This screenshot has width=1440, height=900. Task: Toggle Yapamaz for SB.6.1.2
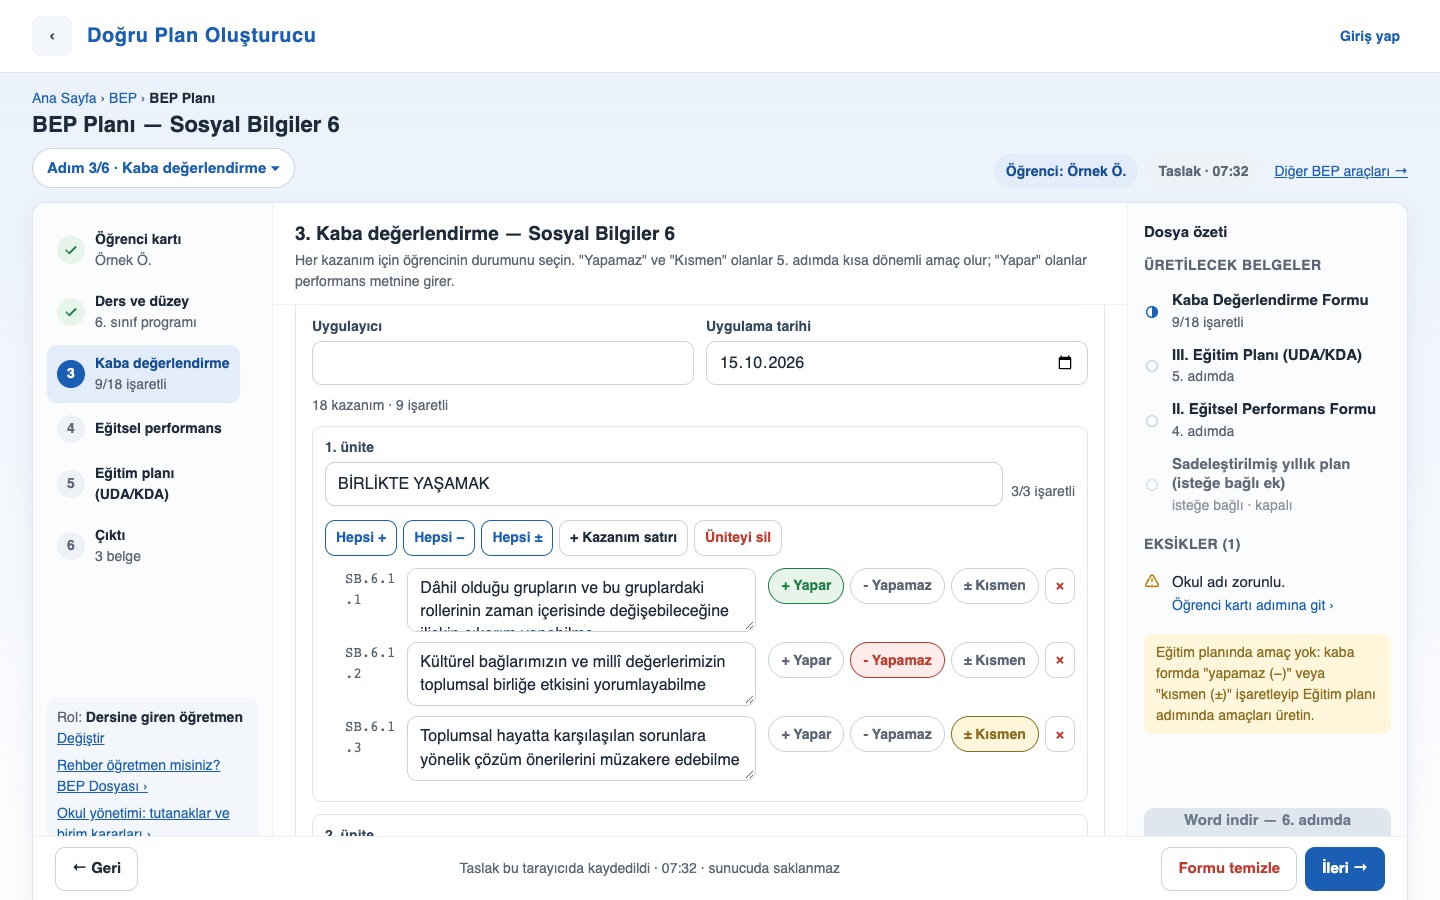coord(897,660)
